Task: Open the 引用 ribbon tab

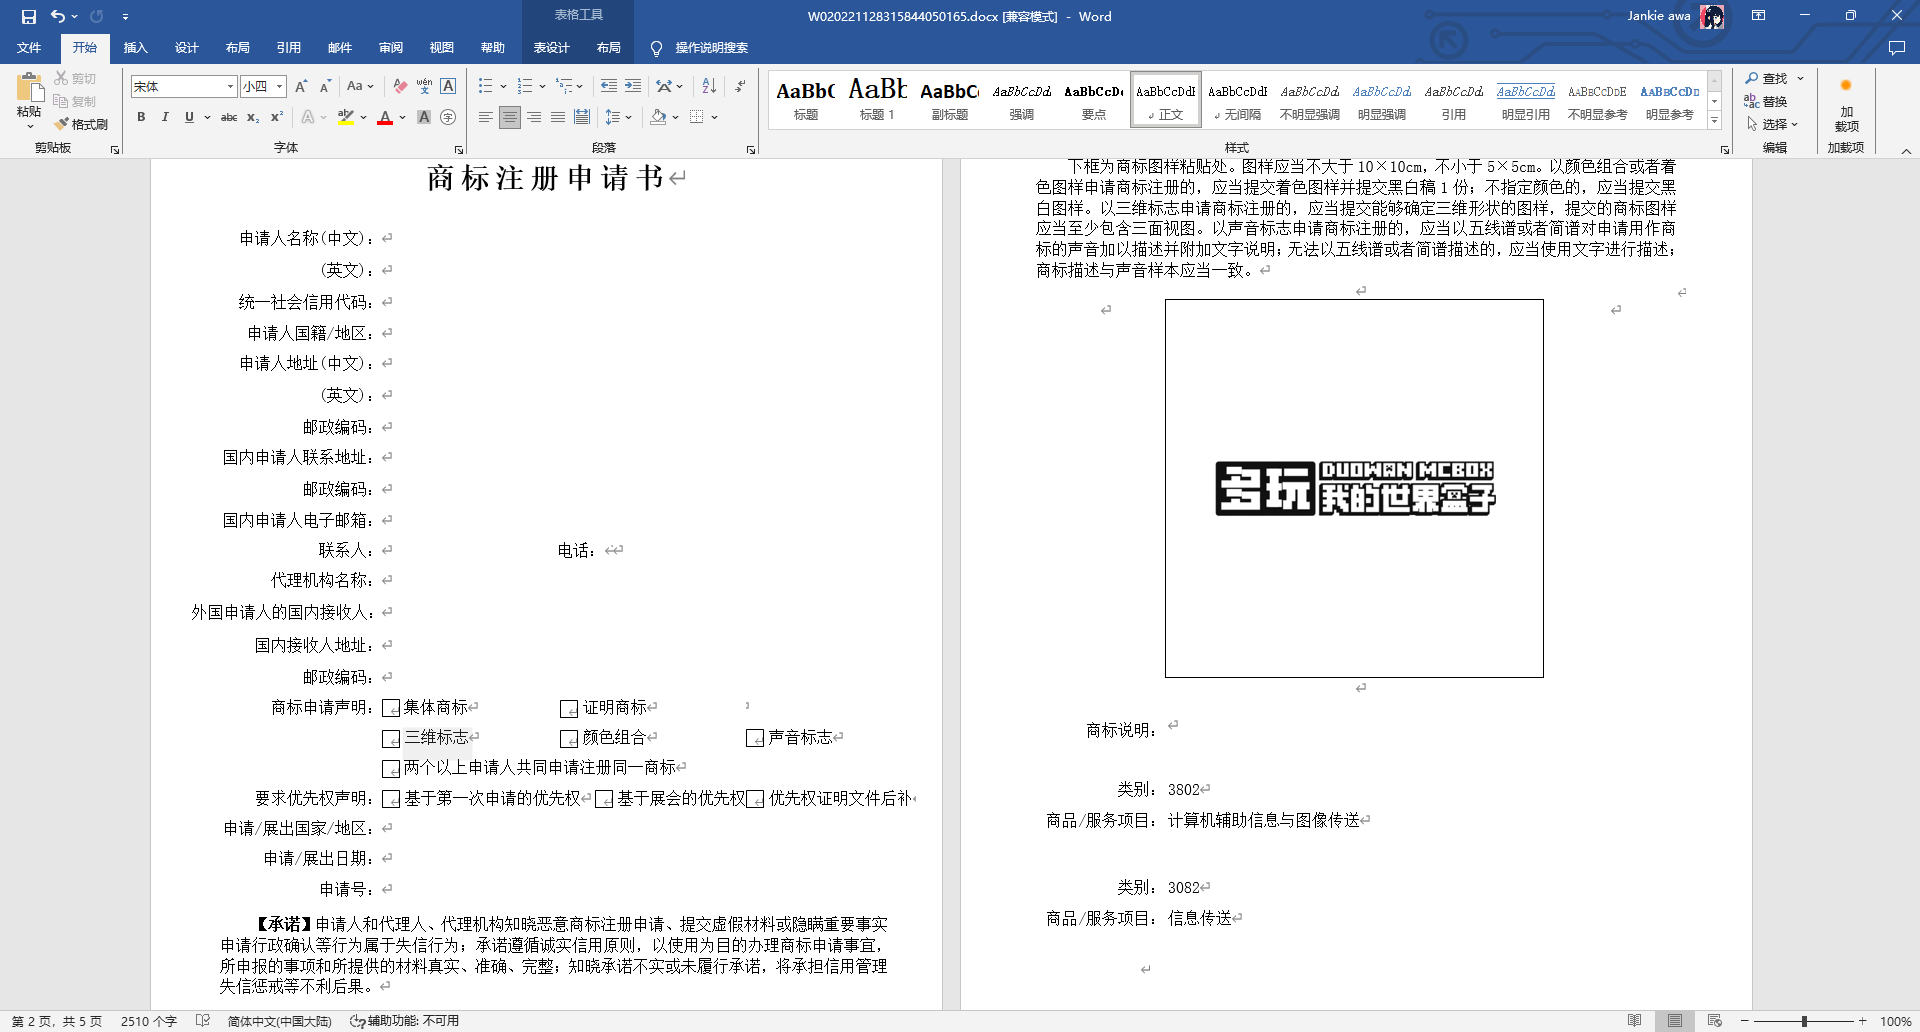Action: pos(289,47)
